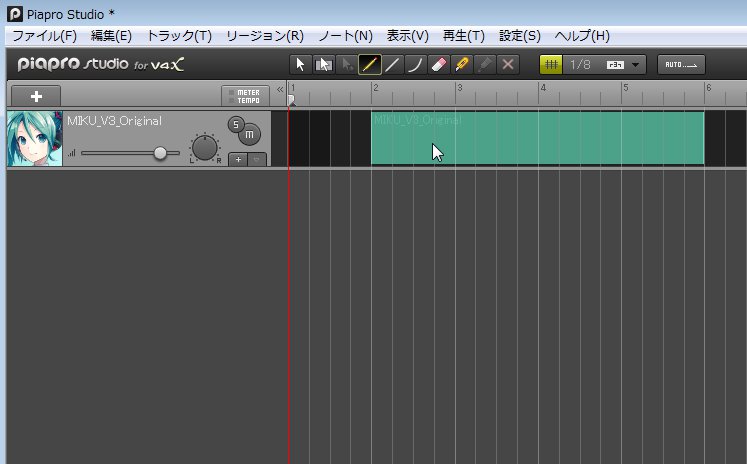Click the track pan knob
747x464 pixels.
(205, 148)
